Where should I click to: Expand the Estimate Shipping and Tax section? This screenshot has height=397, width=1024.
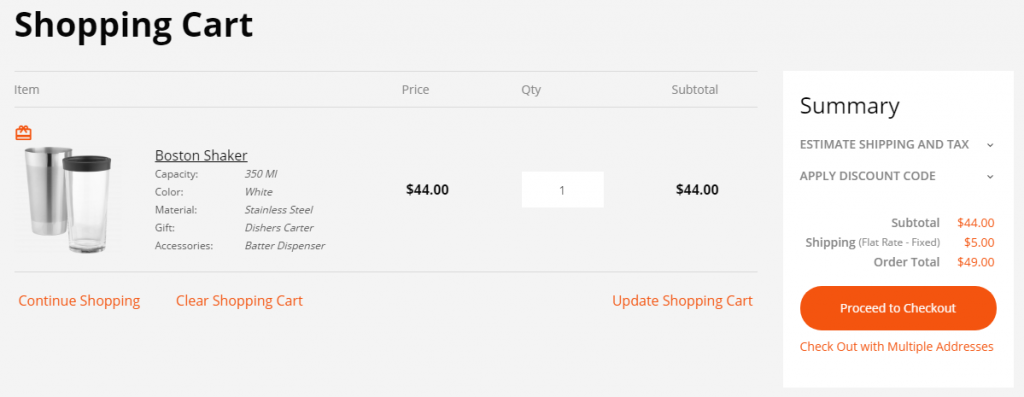pyautogui.click(x=897, y=144)
